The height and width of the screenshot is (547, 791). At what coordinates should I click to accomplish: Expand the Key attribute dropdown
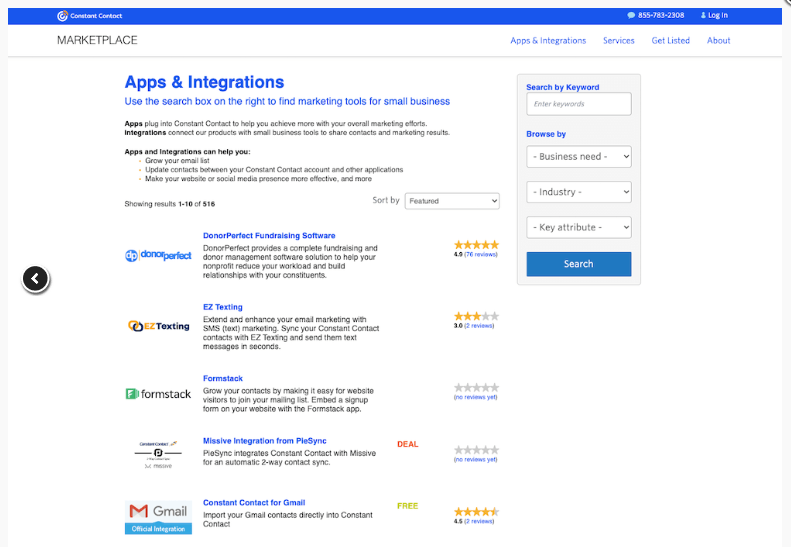point(579,227)
